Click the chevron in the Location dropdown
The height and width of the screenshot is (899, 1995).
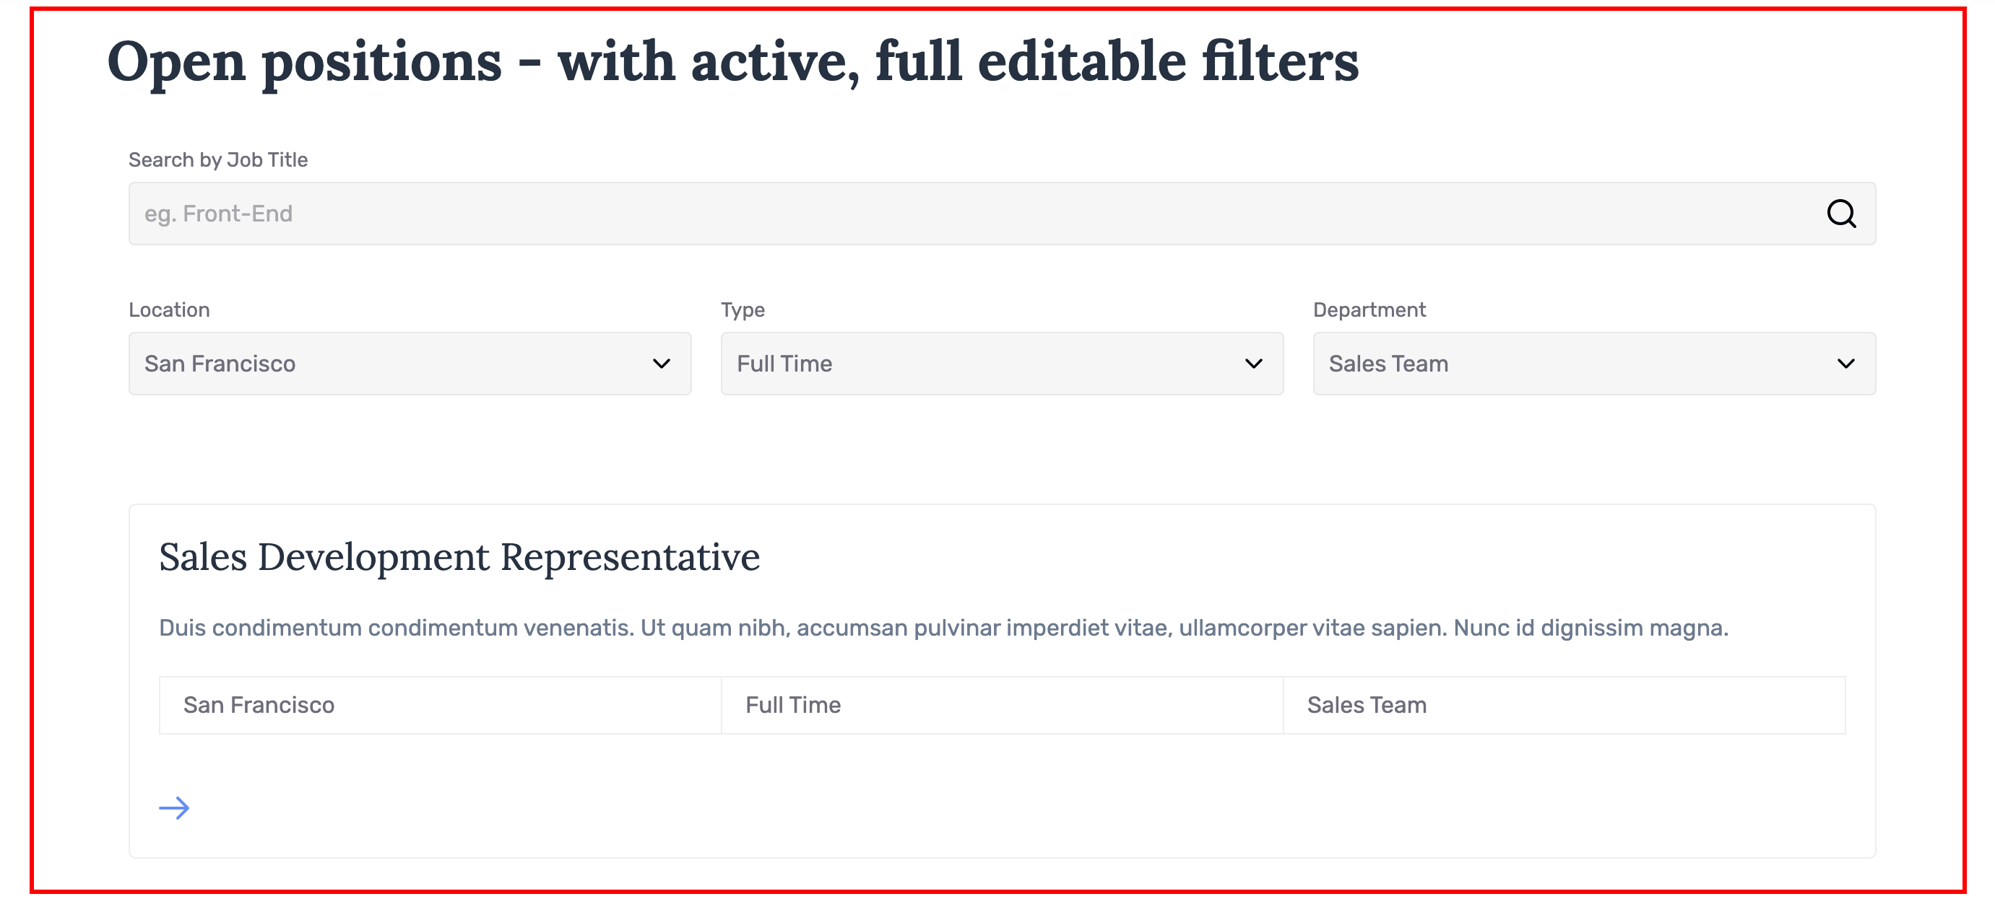point(661,364)
